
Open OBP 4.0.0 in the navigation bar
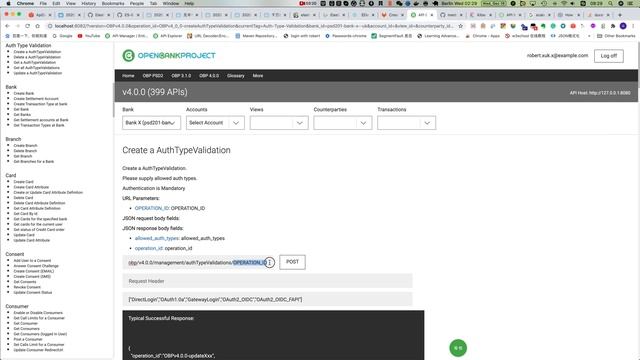(x=209, y=76)
